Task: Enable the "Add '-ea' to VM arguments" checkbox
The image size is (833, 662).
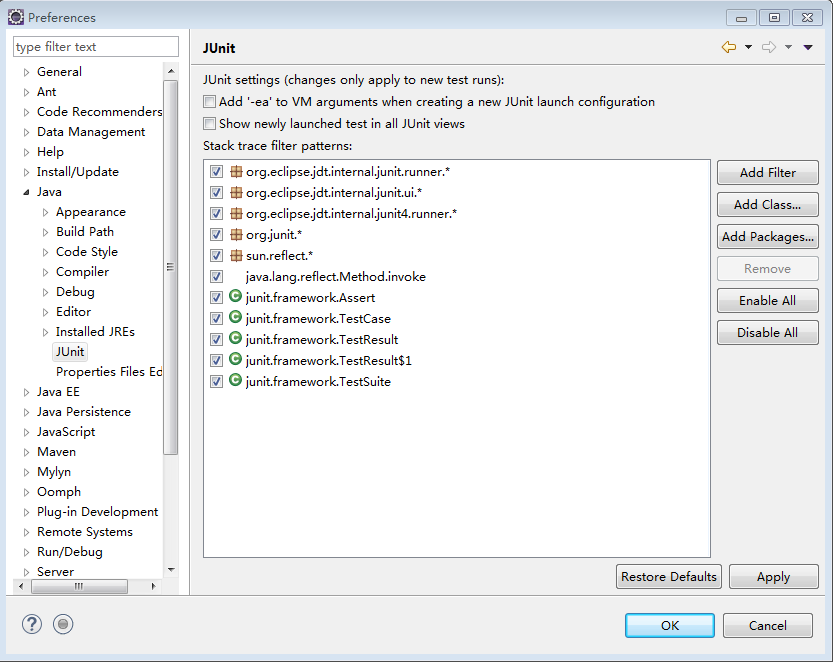Action: (x=209, y=101)
